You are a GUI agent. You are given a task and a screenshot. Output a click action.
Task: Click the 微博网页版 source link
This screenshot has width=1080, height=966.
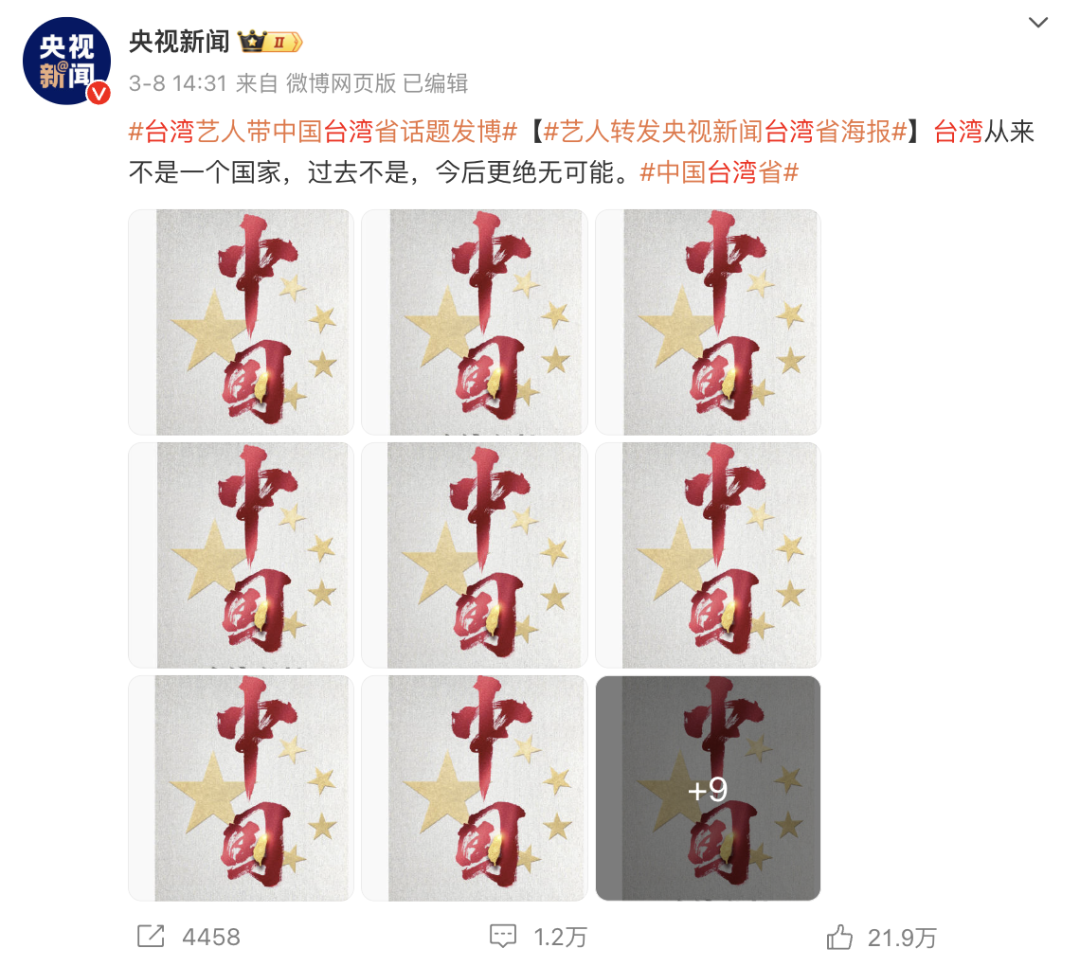coord(341,83)
